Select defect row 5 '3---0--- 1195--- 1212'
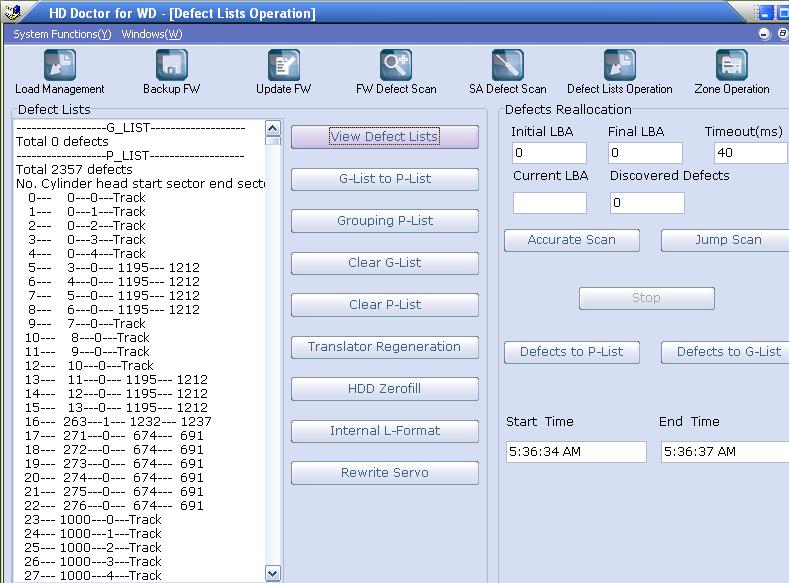The height and width of the screenshot is (583, 789). (114, 268)
